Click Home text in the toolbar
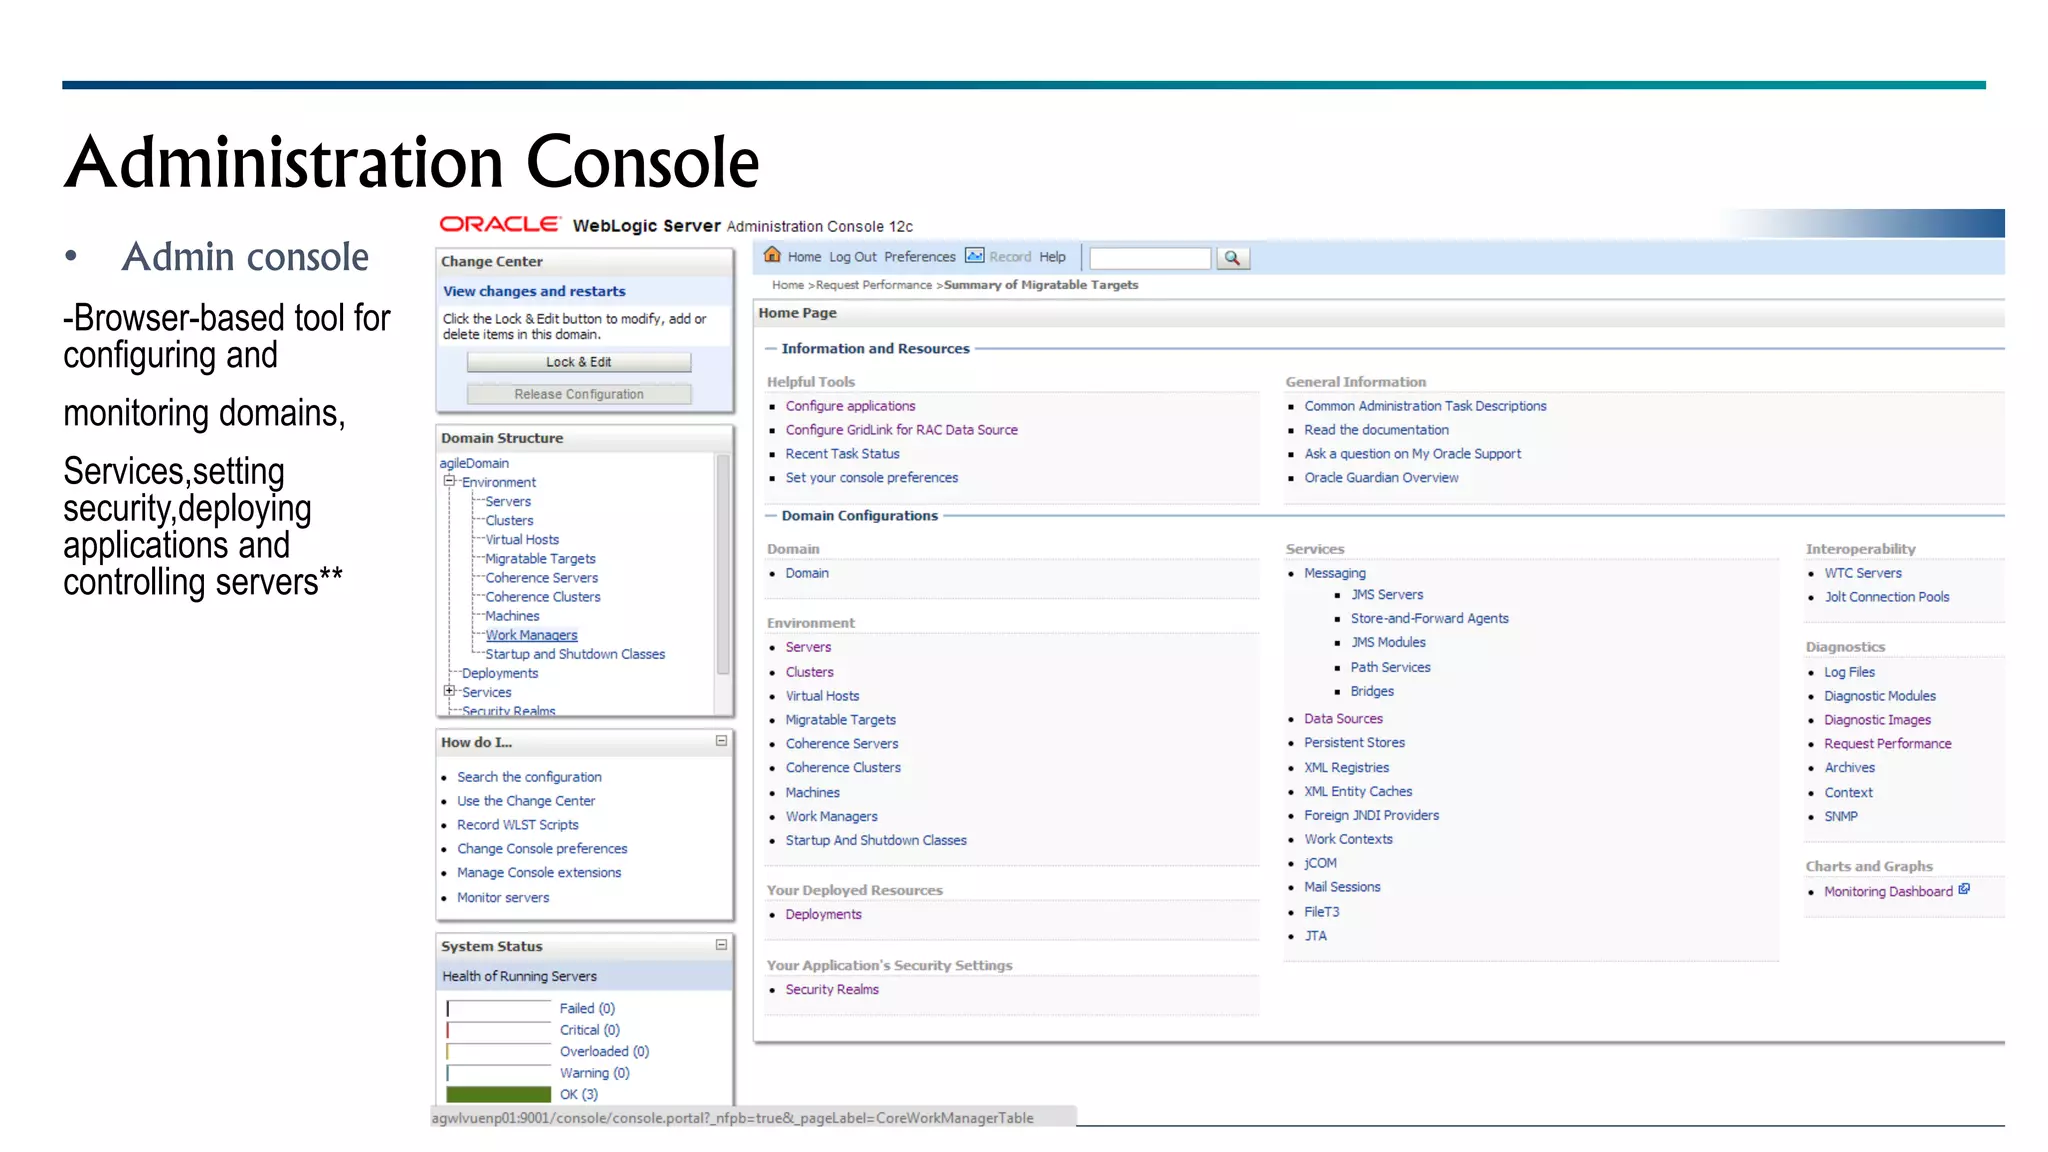Viewport: 2048px width, 1152px height. [x=804, y=257]
